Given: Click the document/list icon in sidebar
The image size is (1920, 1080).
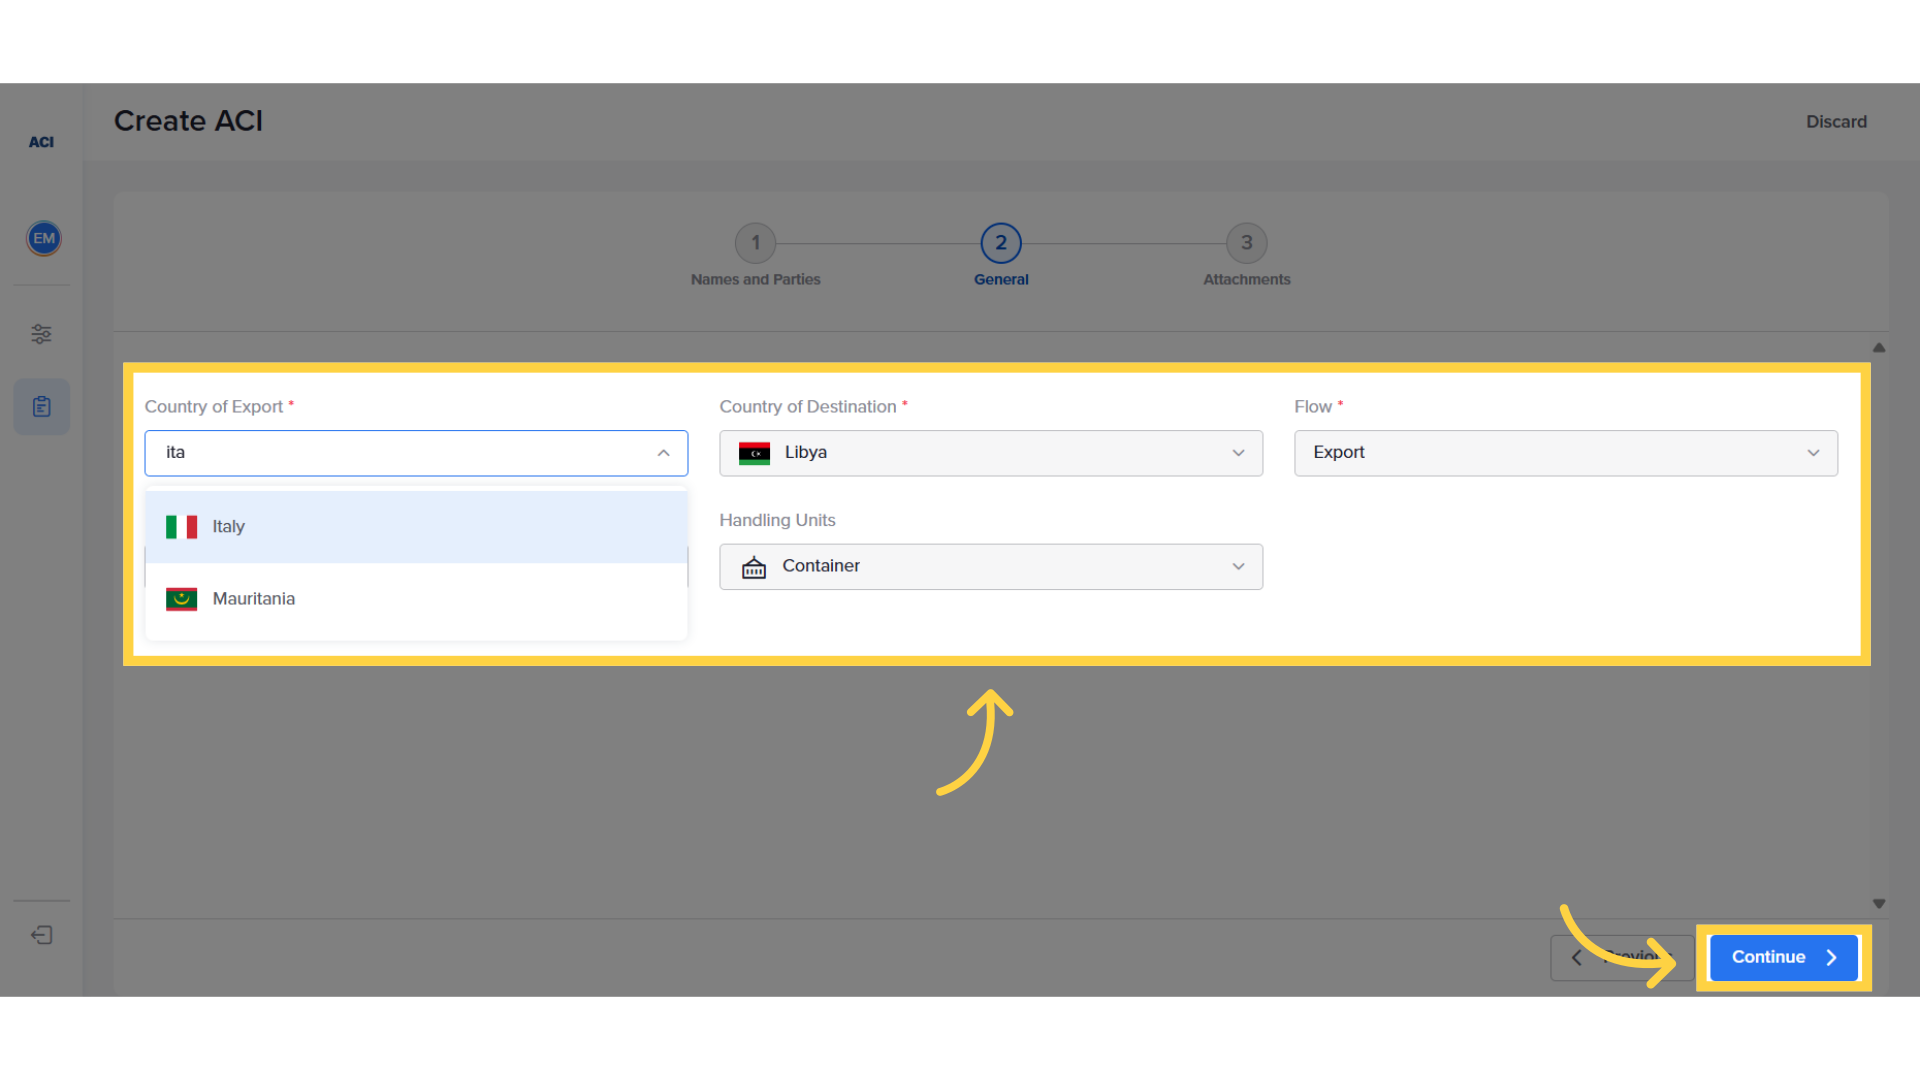Looking at the screenshot, I should pos(41,406).
